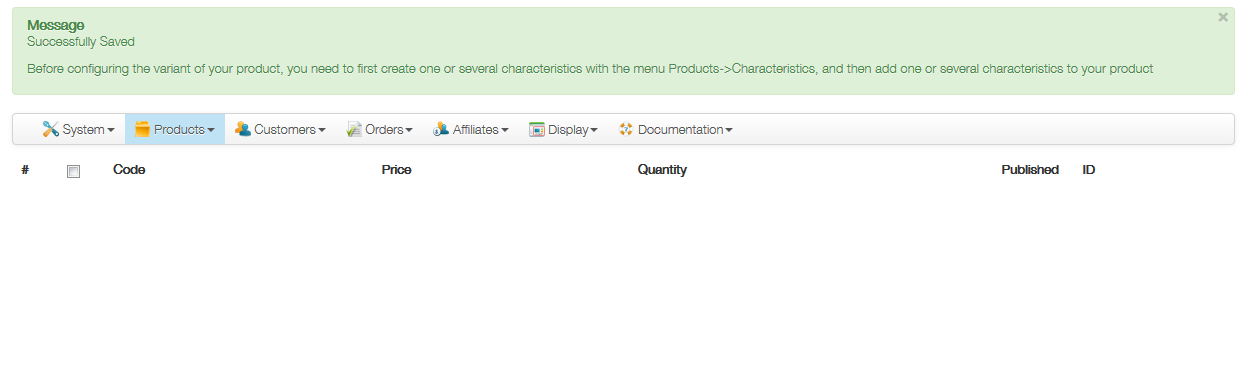Viewport: 1243px width, 380px height.
Task: Click the Quantity column header
Action: pos(662,170)
